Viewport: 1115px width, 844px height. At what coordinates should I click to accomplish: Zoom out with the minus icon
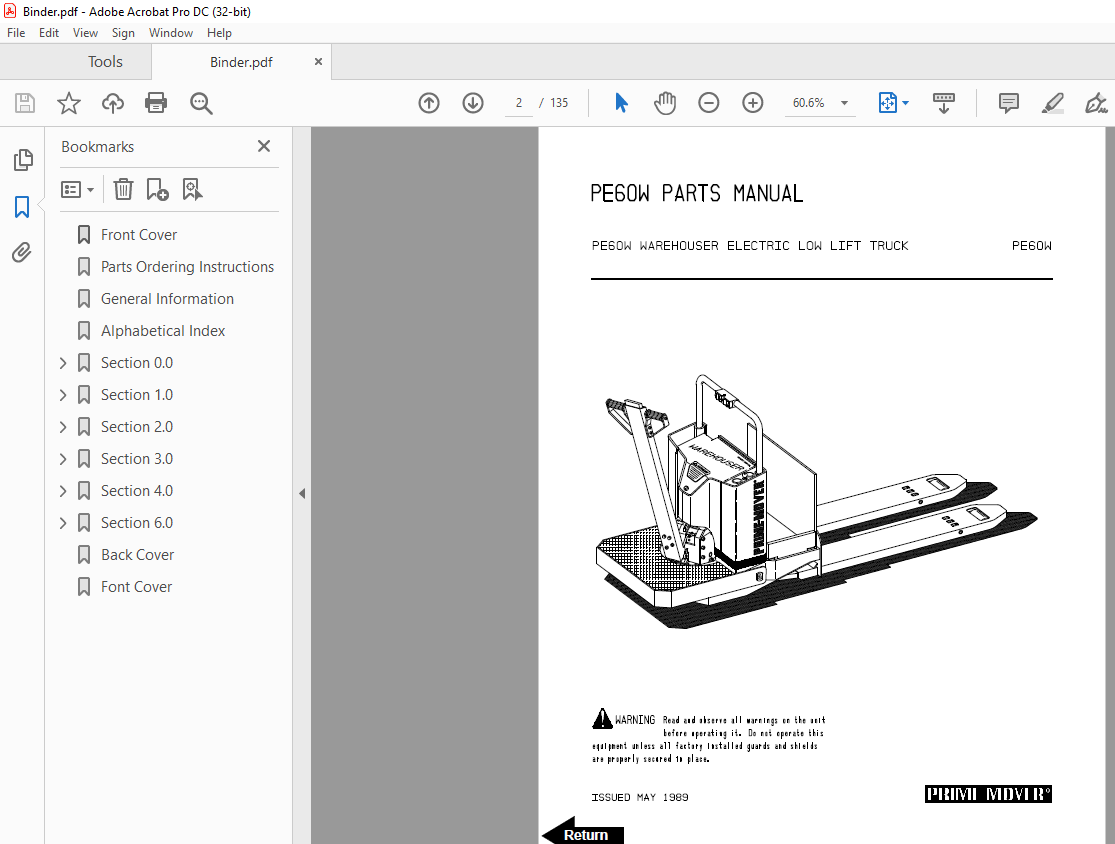(x=708, y=103)
